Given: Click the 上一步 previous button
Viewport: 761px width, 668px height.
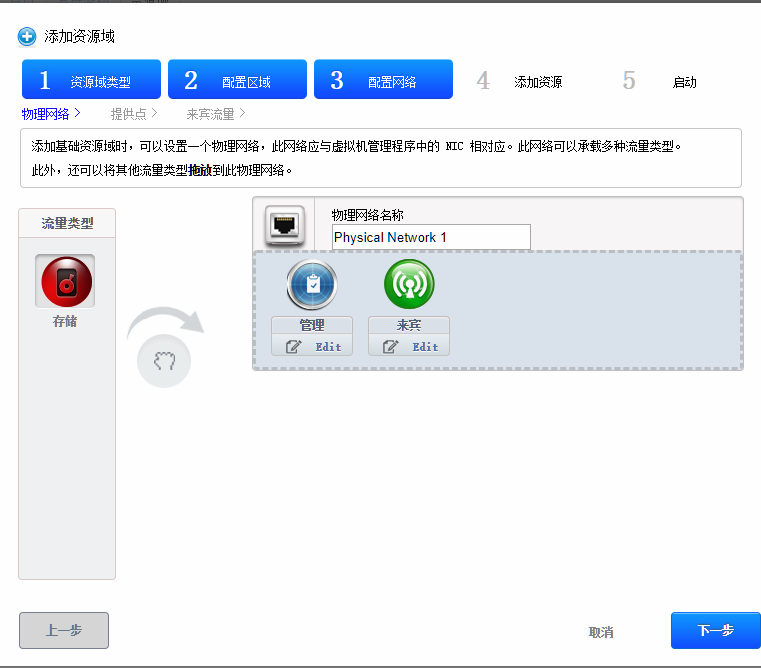Looking at the screenshot, I should click(x=64, y=630).
